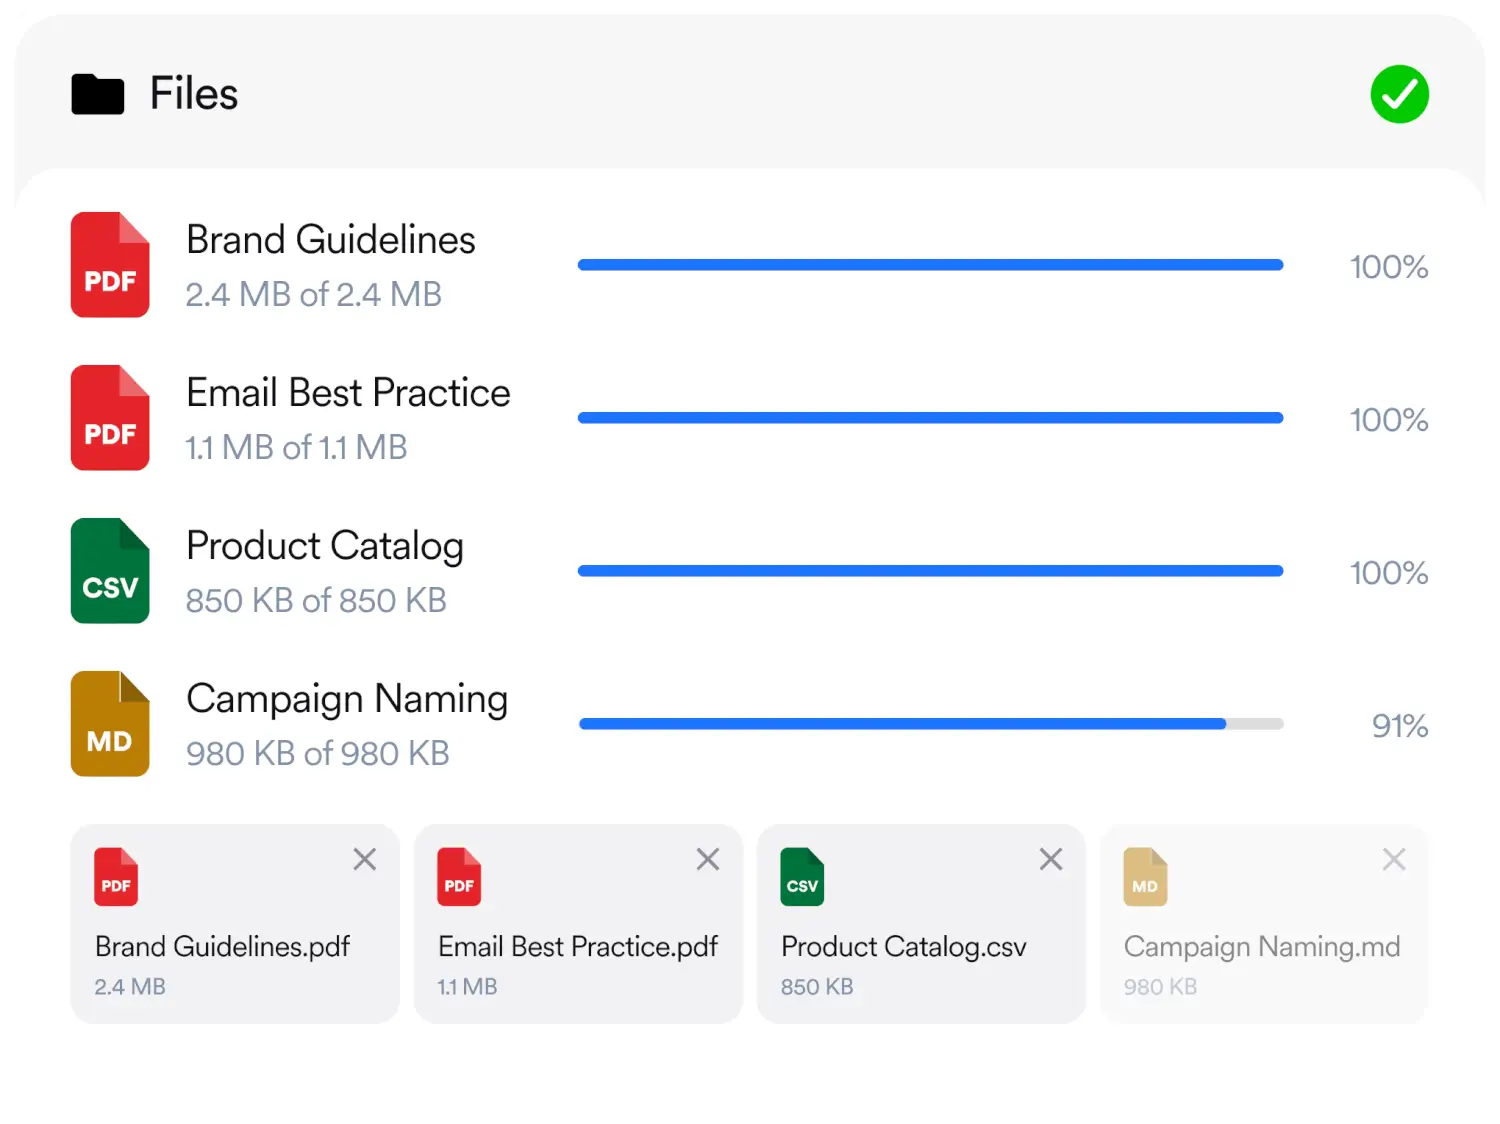
Task: Click the Product Catalog file name
Action: [x=325, y=546]
